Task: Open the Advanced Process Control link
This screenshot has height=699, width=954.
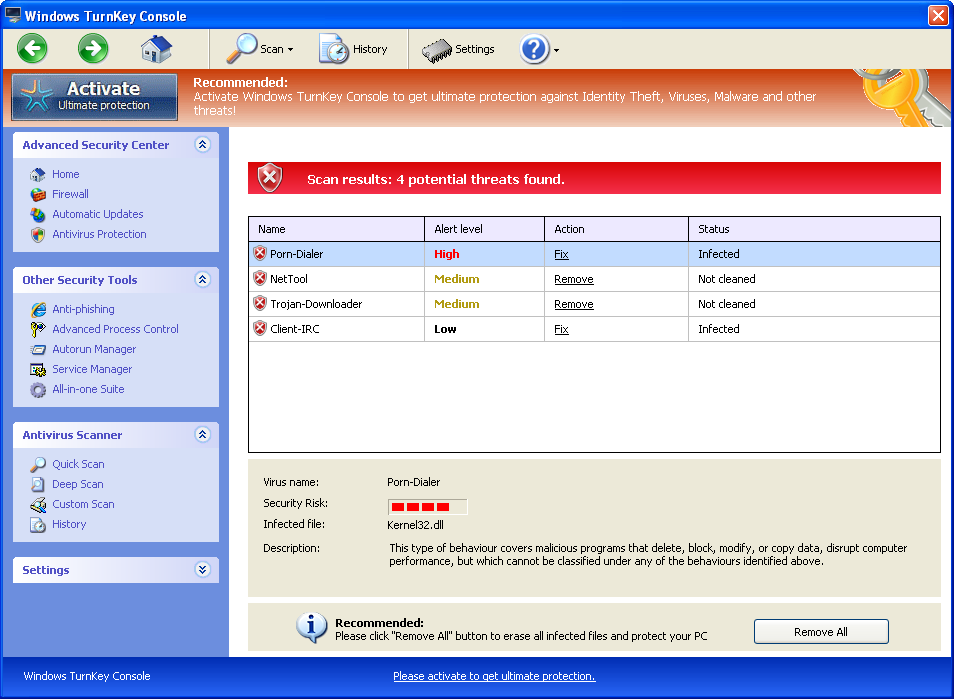Action: tap(116, 329)
